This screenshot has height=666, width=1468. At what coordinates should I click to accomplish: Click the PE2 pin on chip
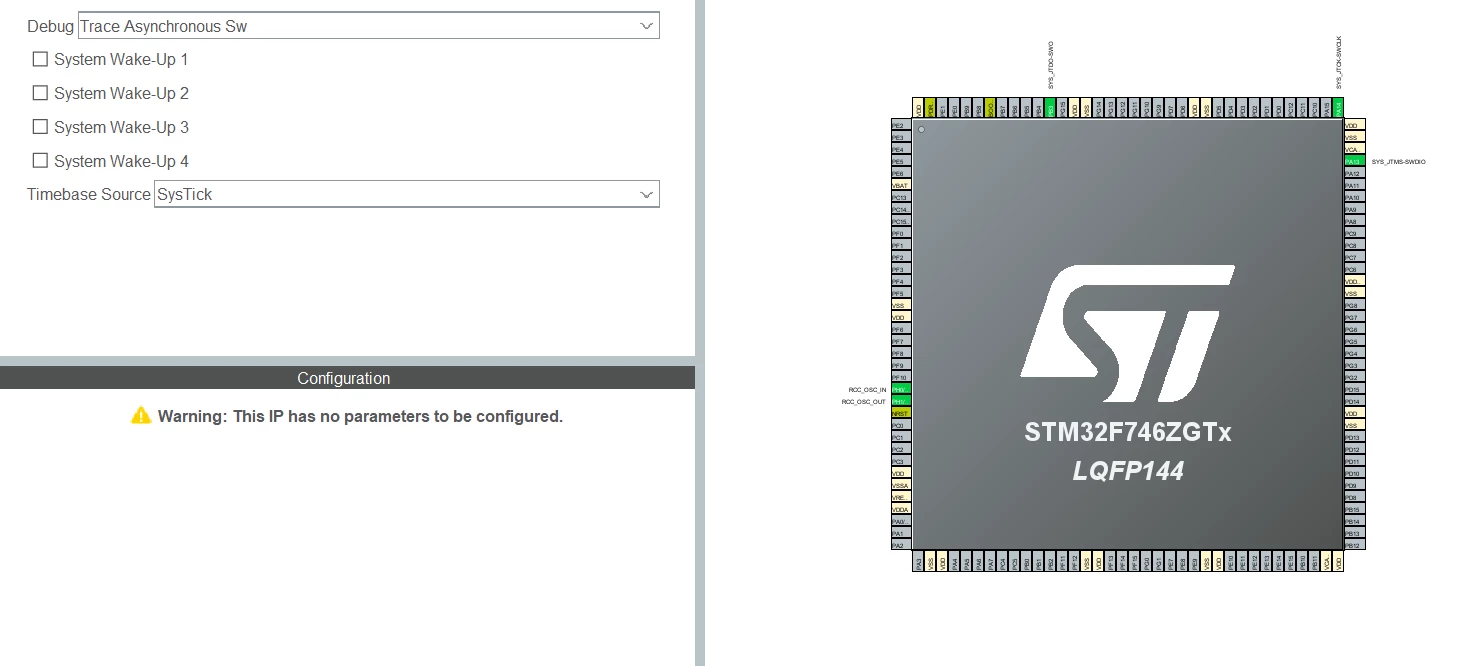(901, 125)
